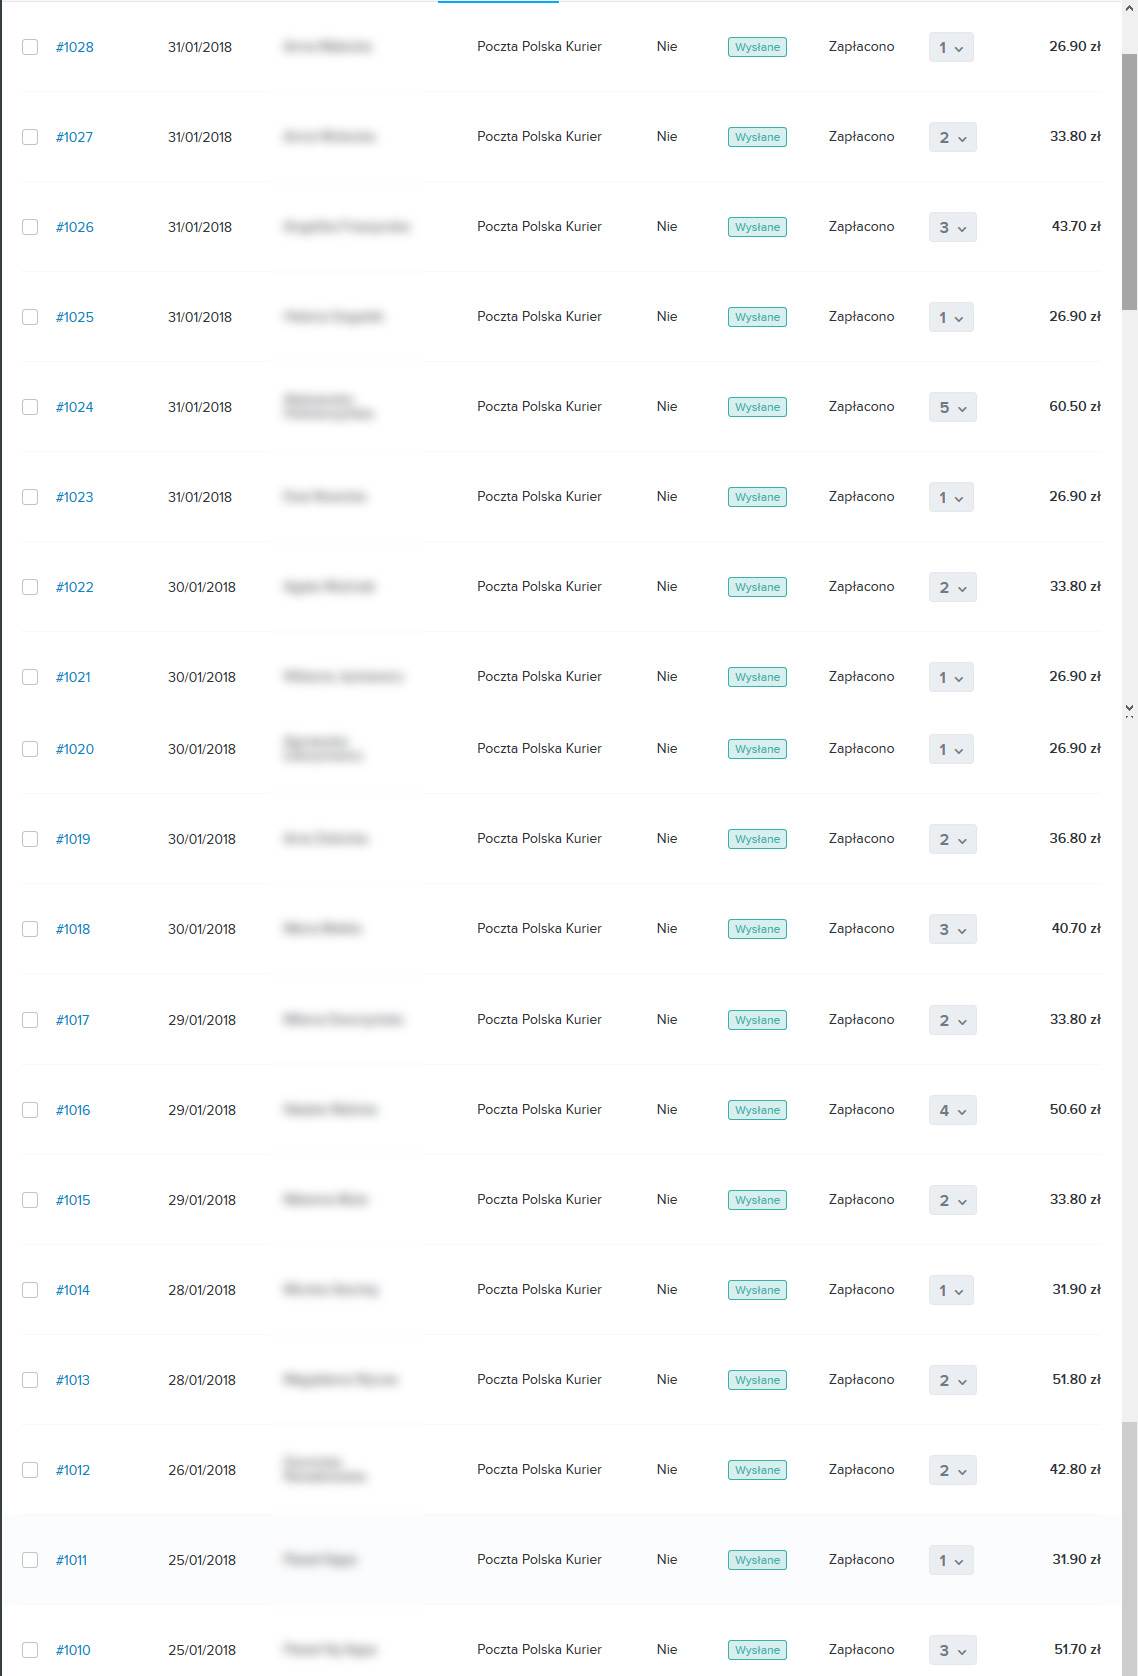The width and height of the screenshot is (1138, 1676).
Task: Open quantity dropdown for order #1016
Action: [x=952, y=1110]
